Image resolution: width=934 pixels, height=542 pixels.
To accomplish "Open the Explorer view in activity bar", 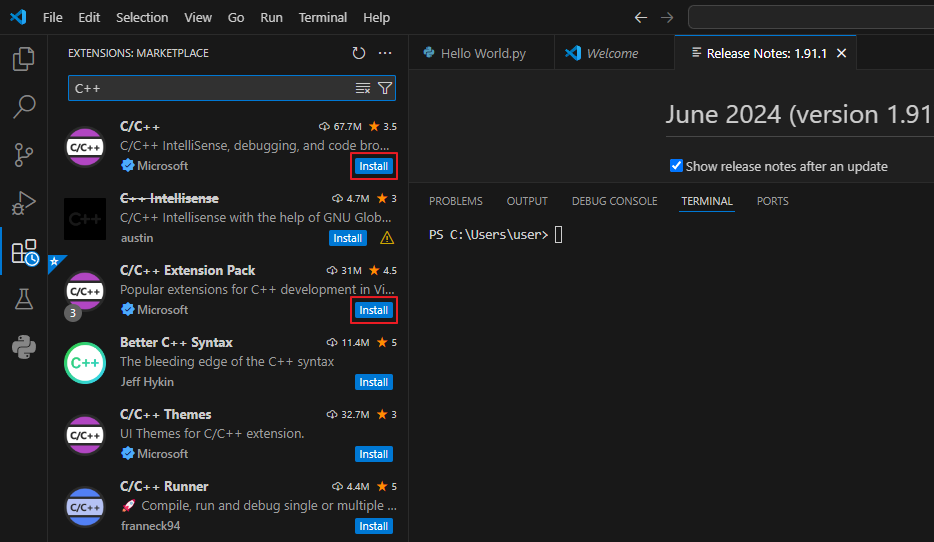I will tap(24, 58).
